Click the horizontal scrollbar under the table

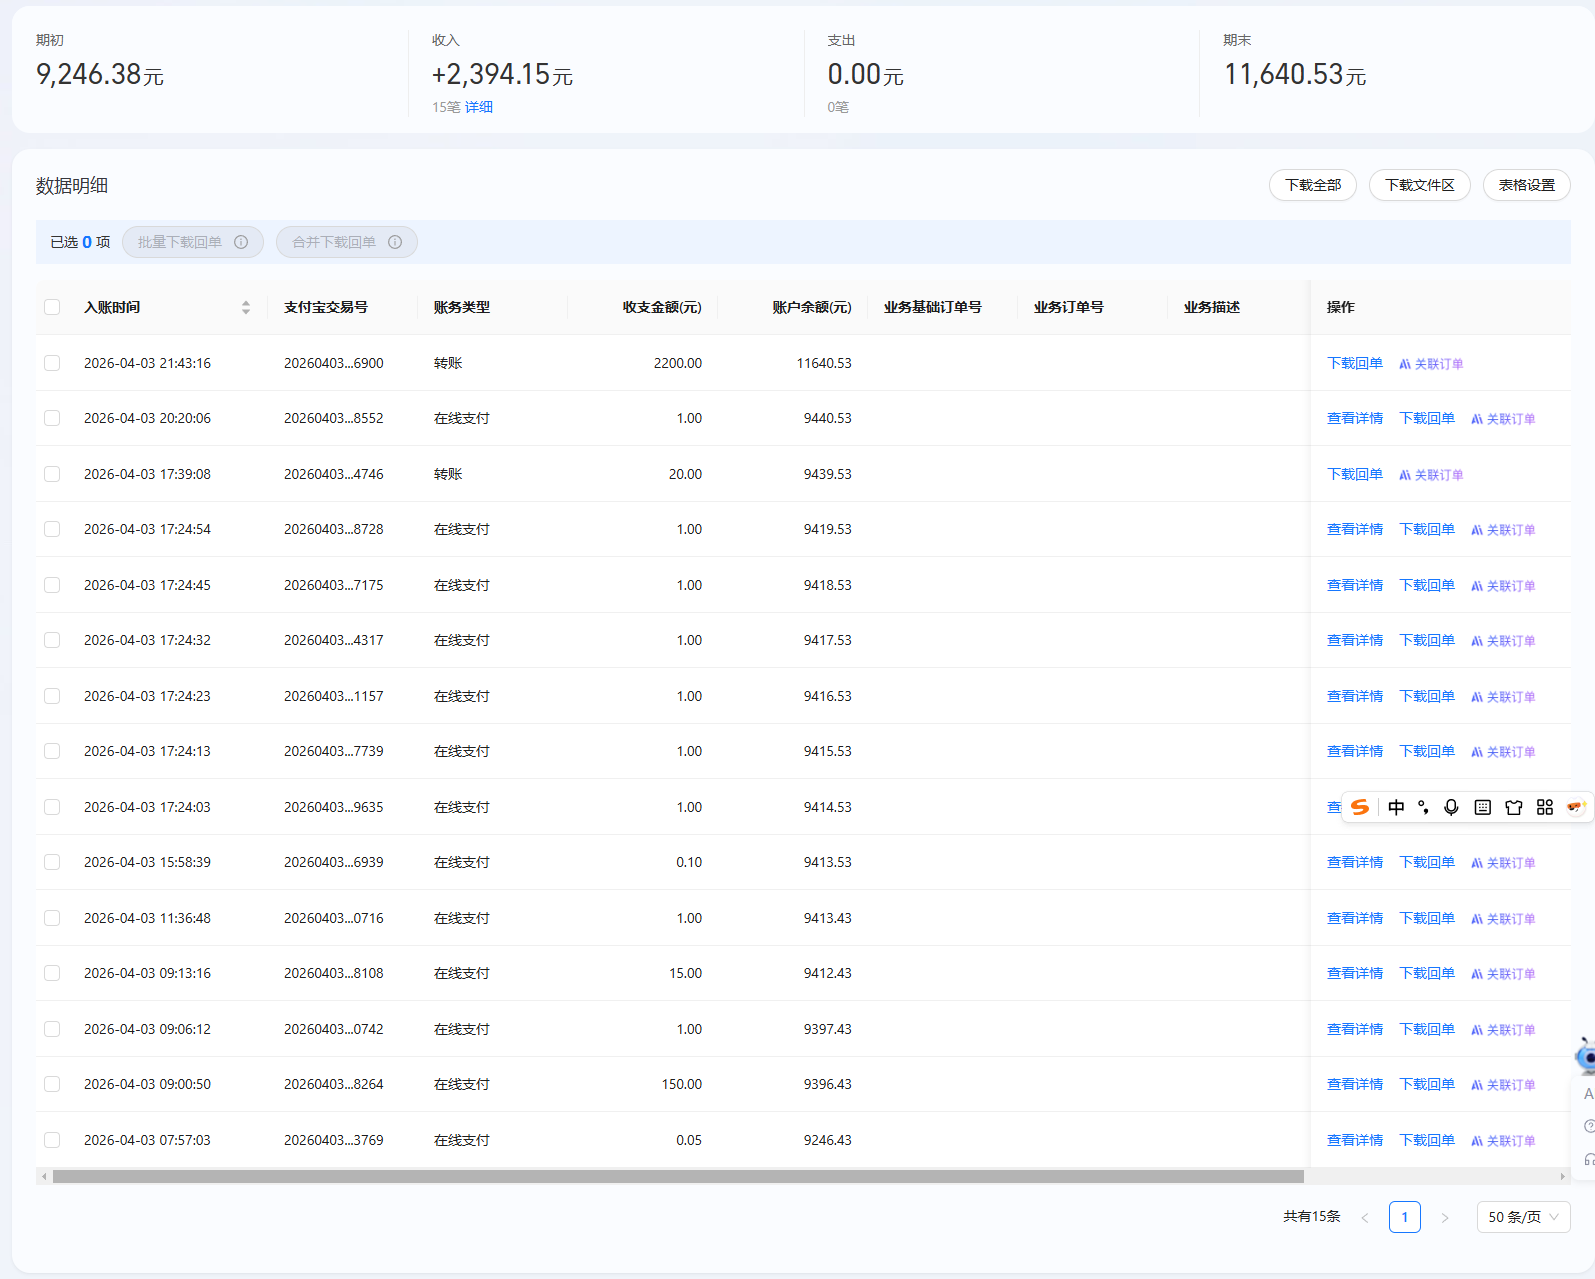point(678,1176)
